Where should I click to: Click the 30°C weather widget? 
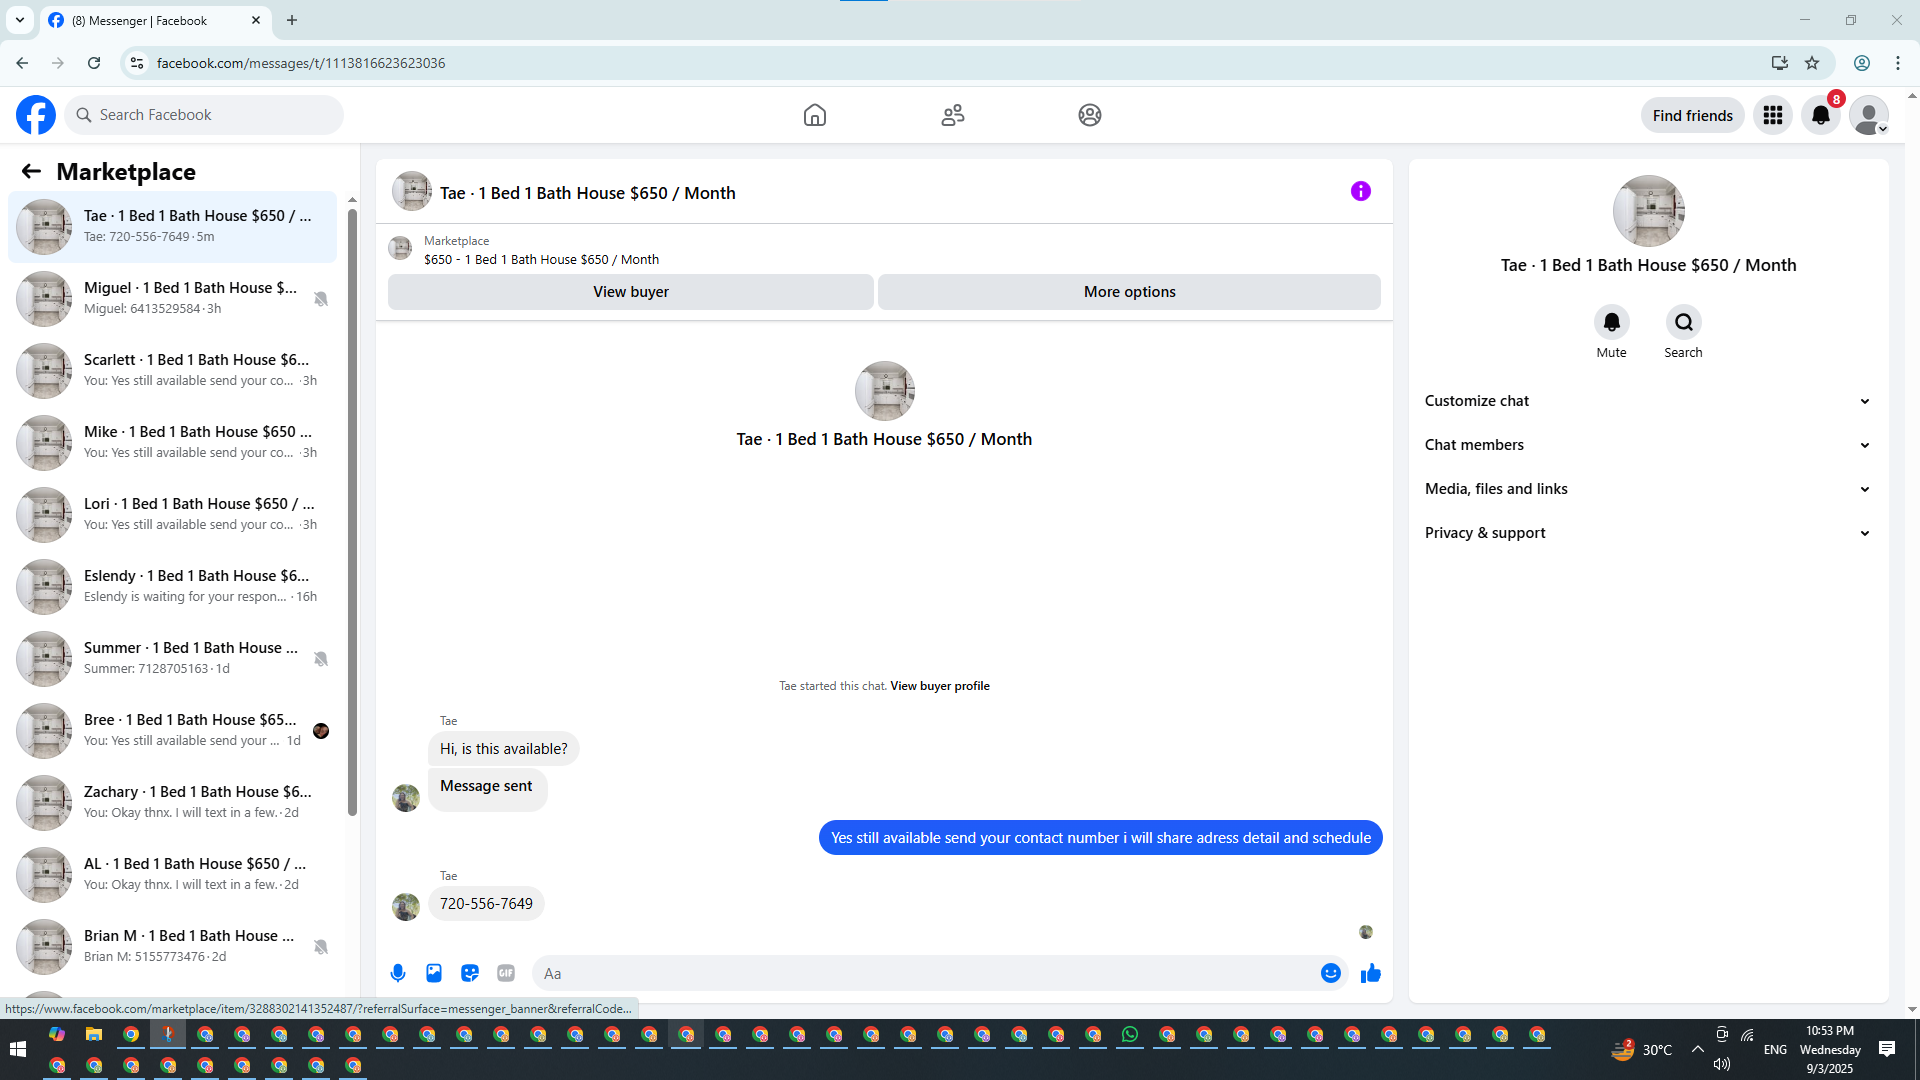[1642, 1049]
